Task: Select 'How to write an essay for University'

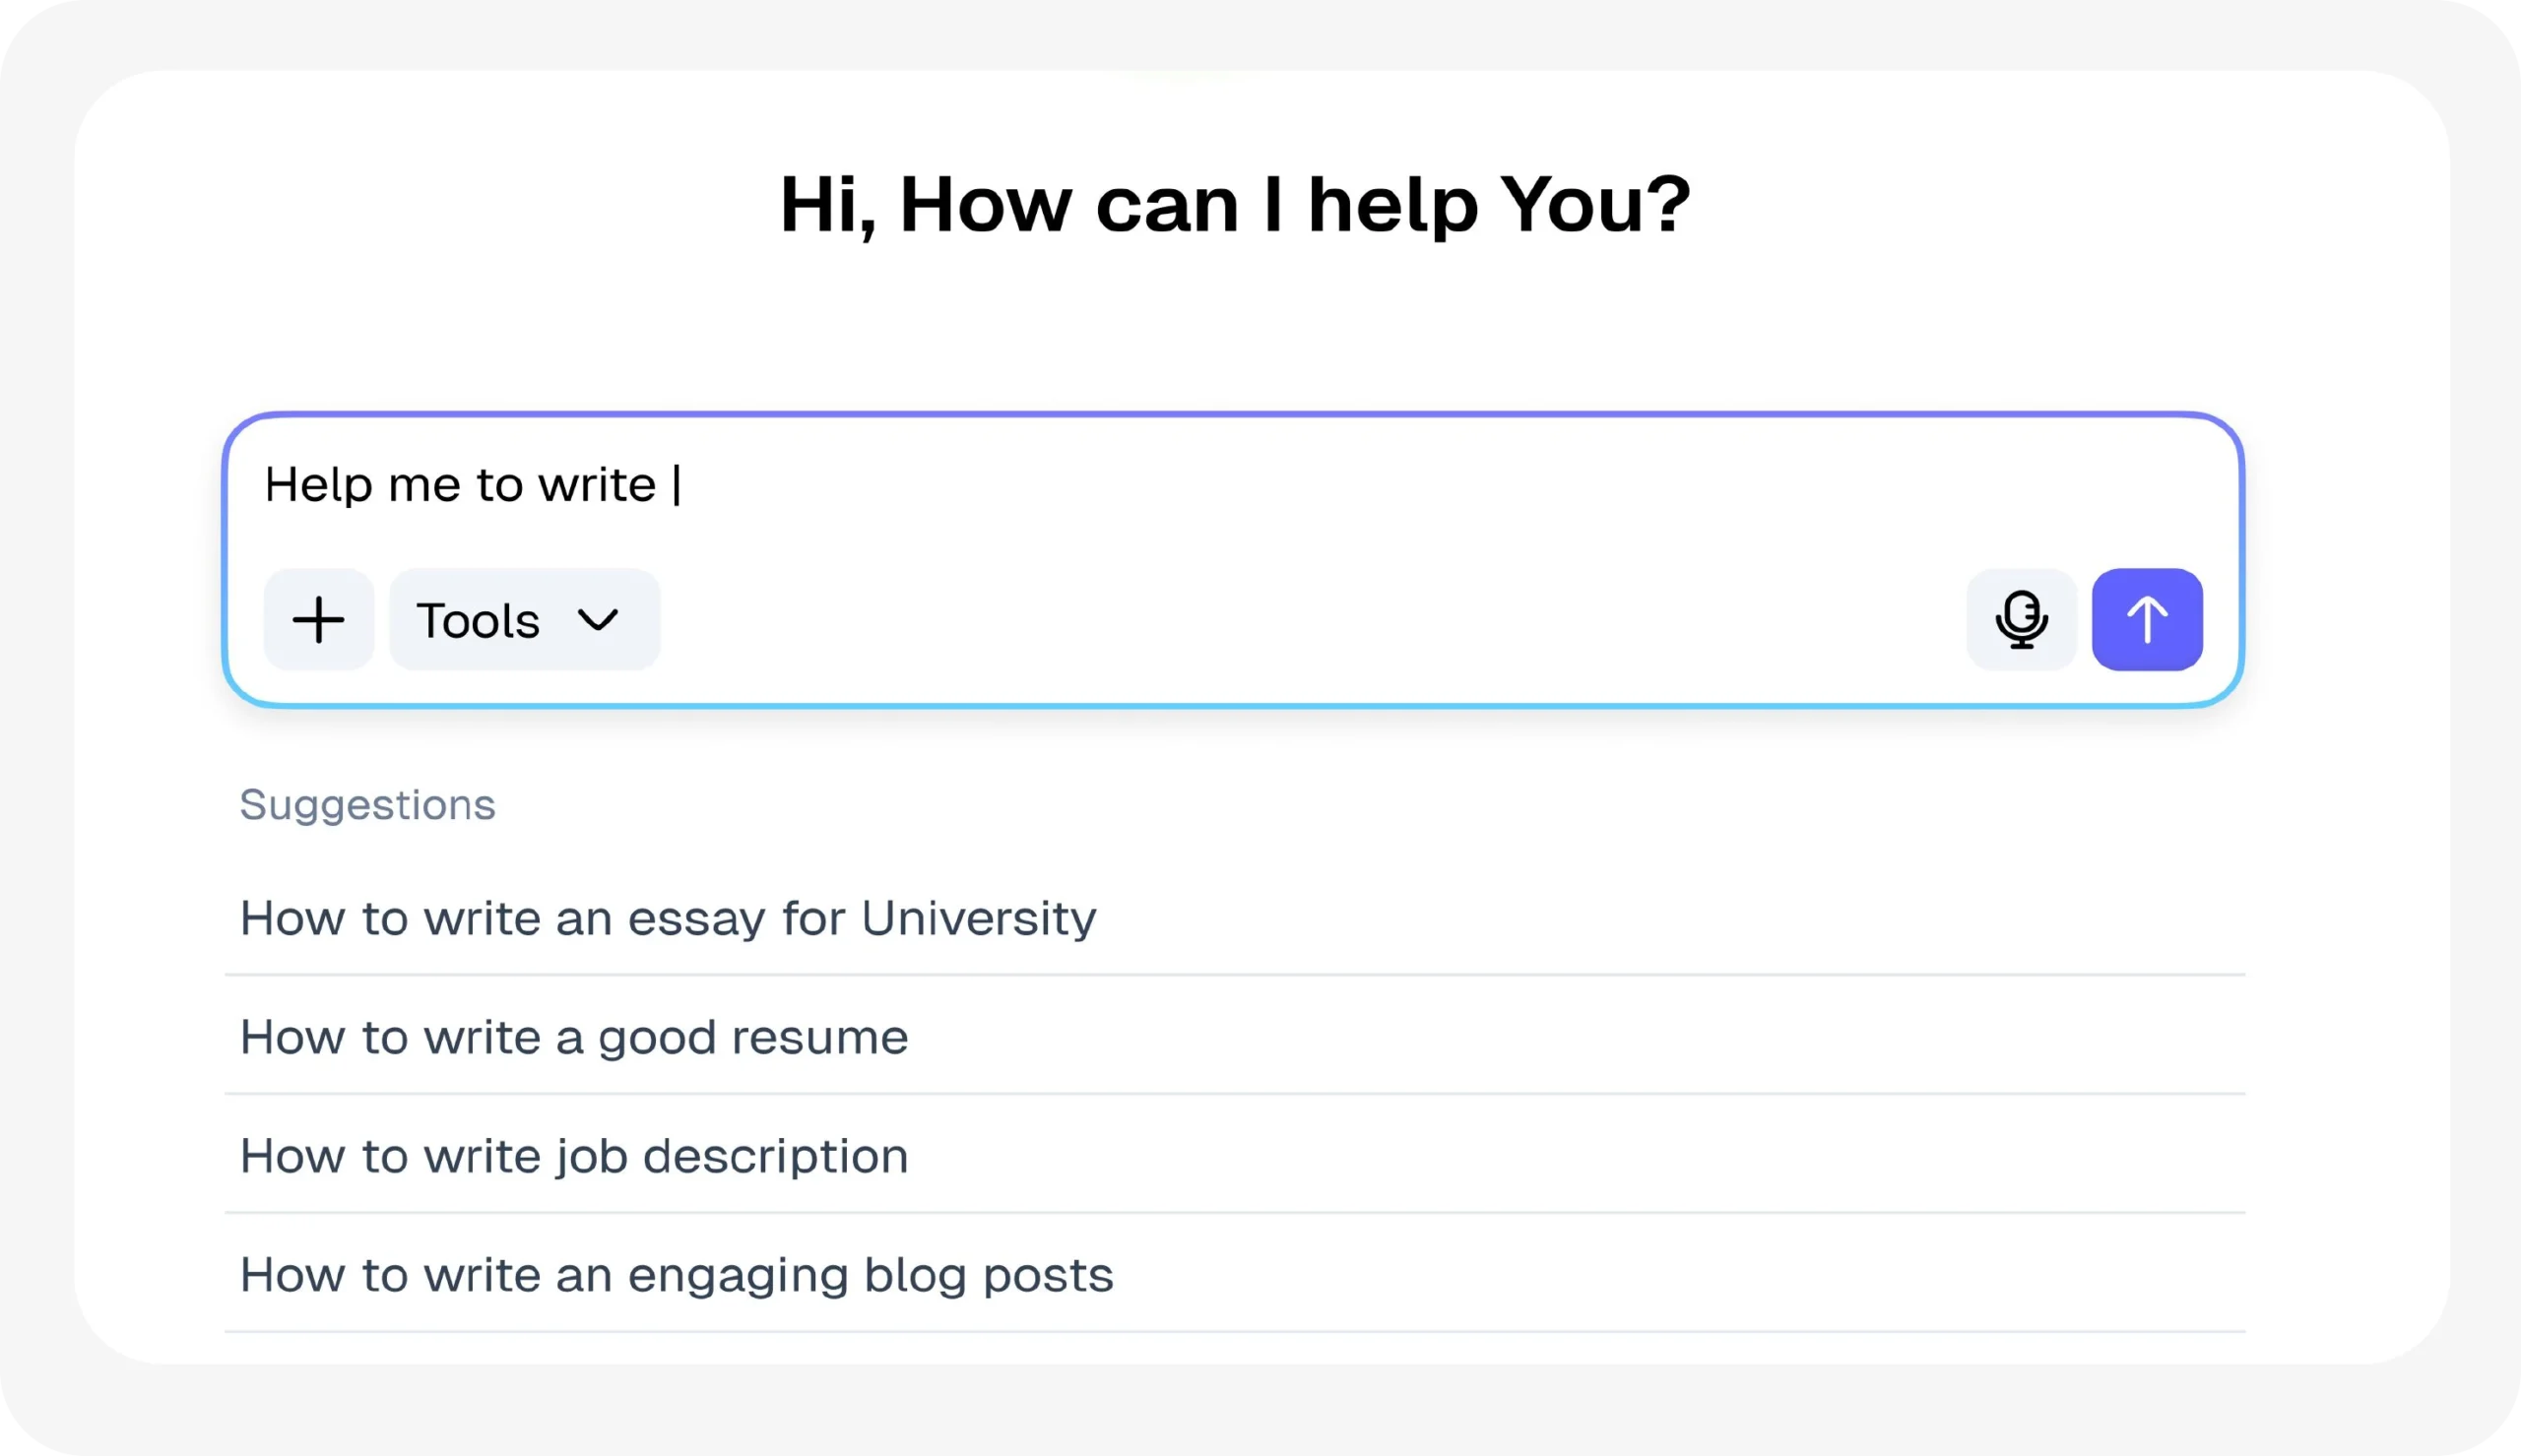Action: [667, 918]
